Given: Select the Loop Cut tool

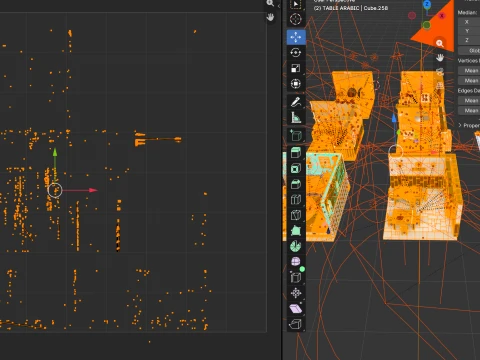Looking at the screenshot, I should click(x=296, y=200).
